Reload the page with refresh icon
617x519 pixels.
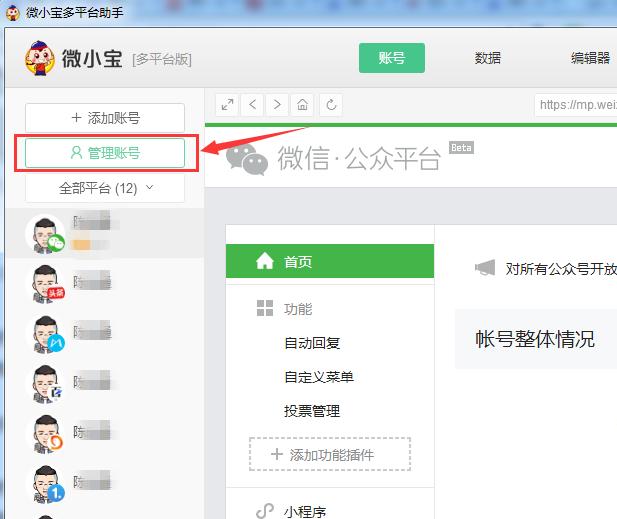[x=331, y=105]
